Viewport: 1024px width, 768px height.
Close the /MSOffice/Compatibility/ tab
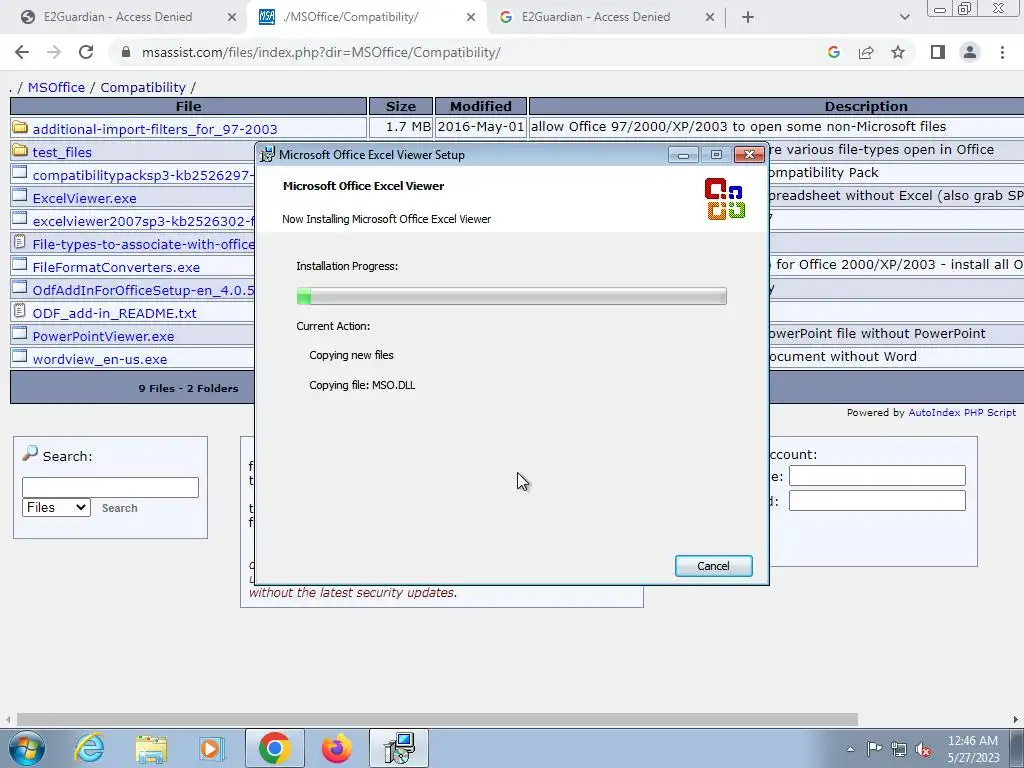(471, 17)
